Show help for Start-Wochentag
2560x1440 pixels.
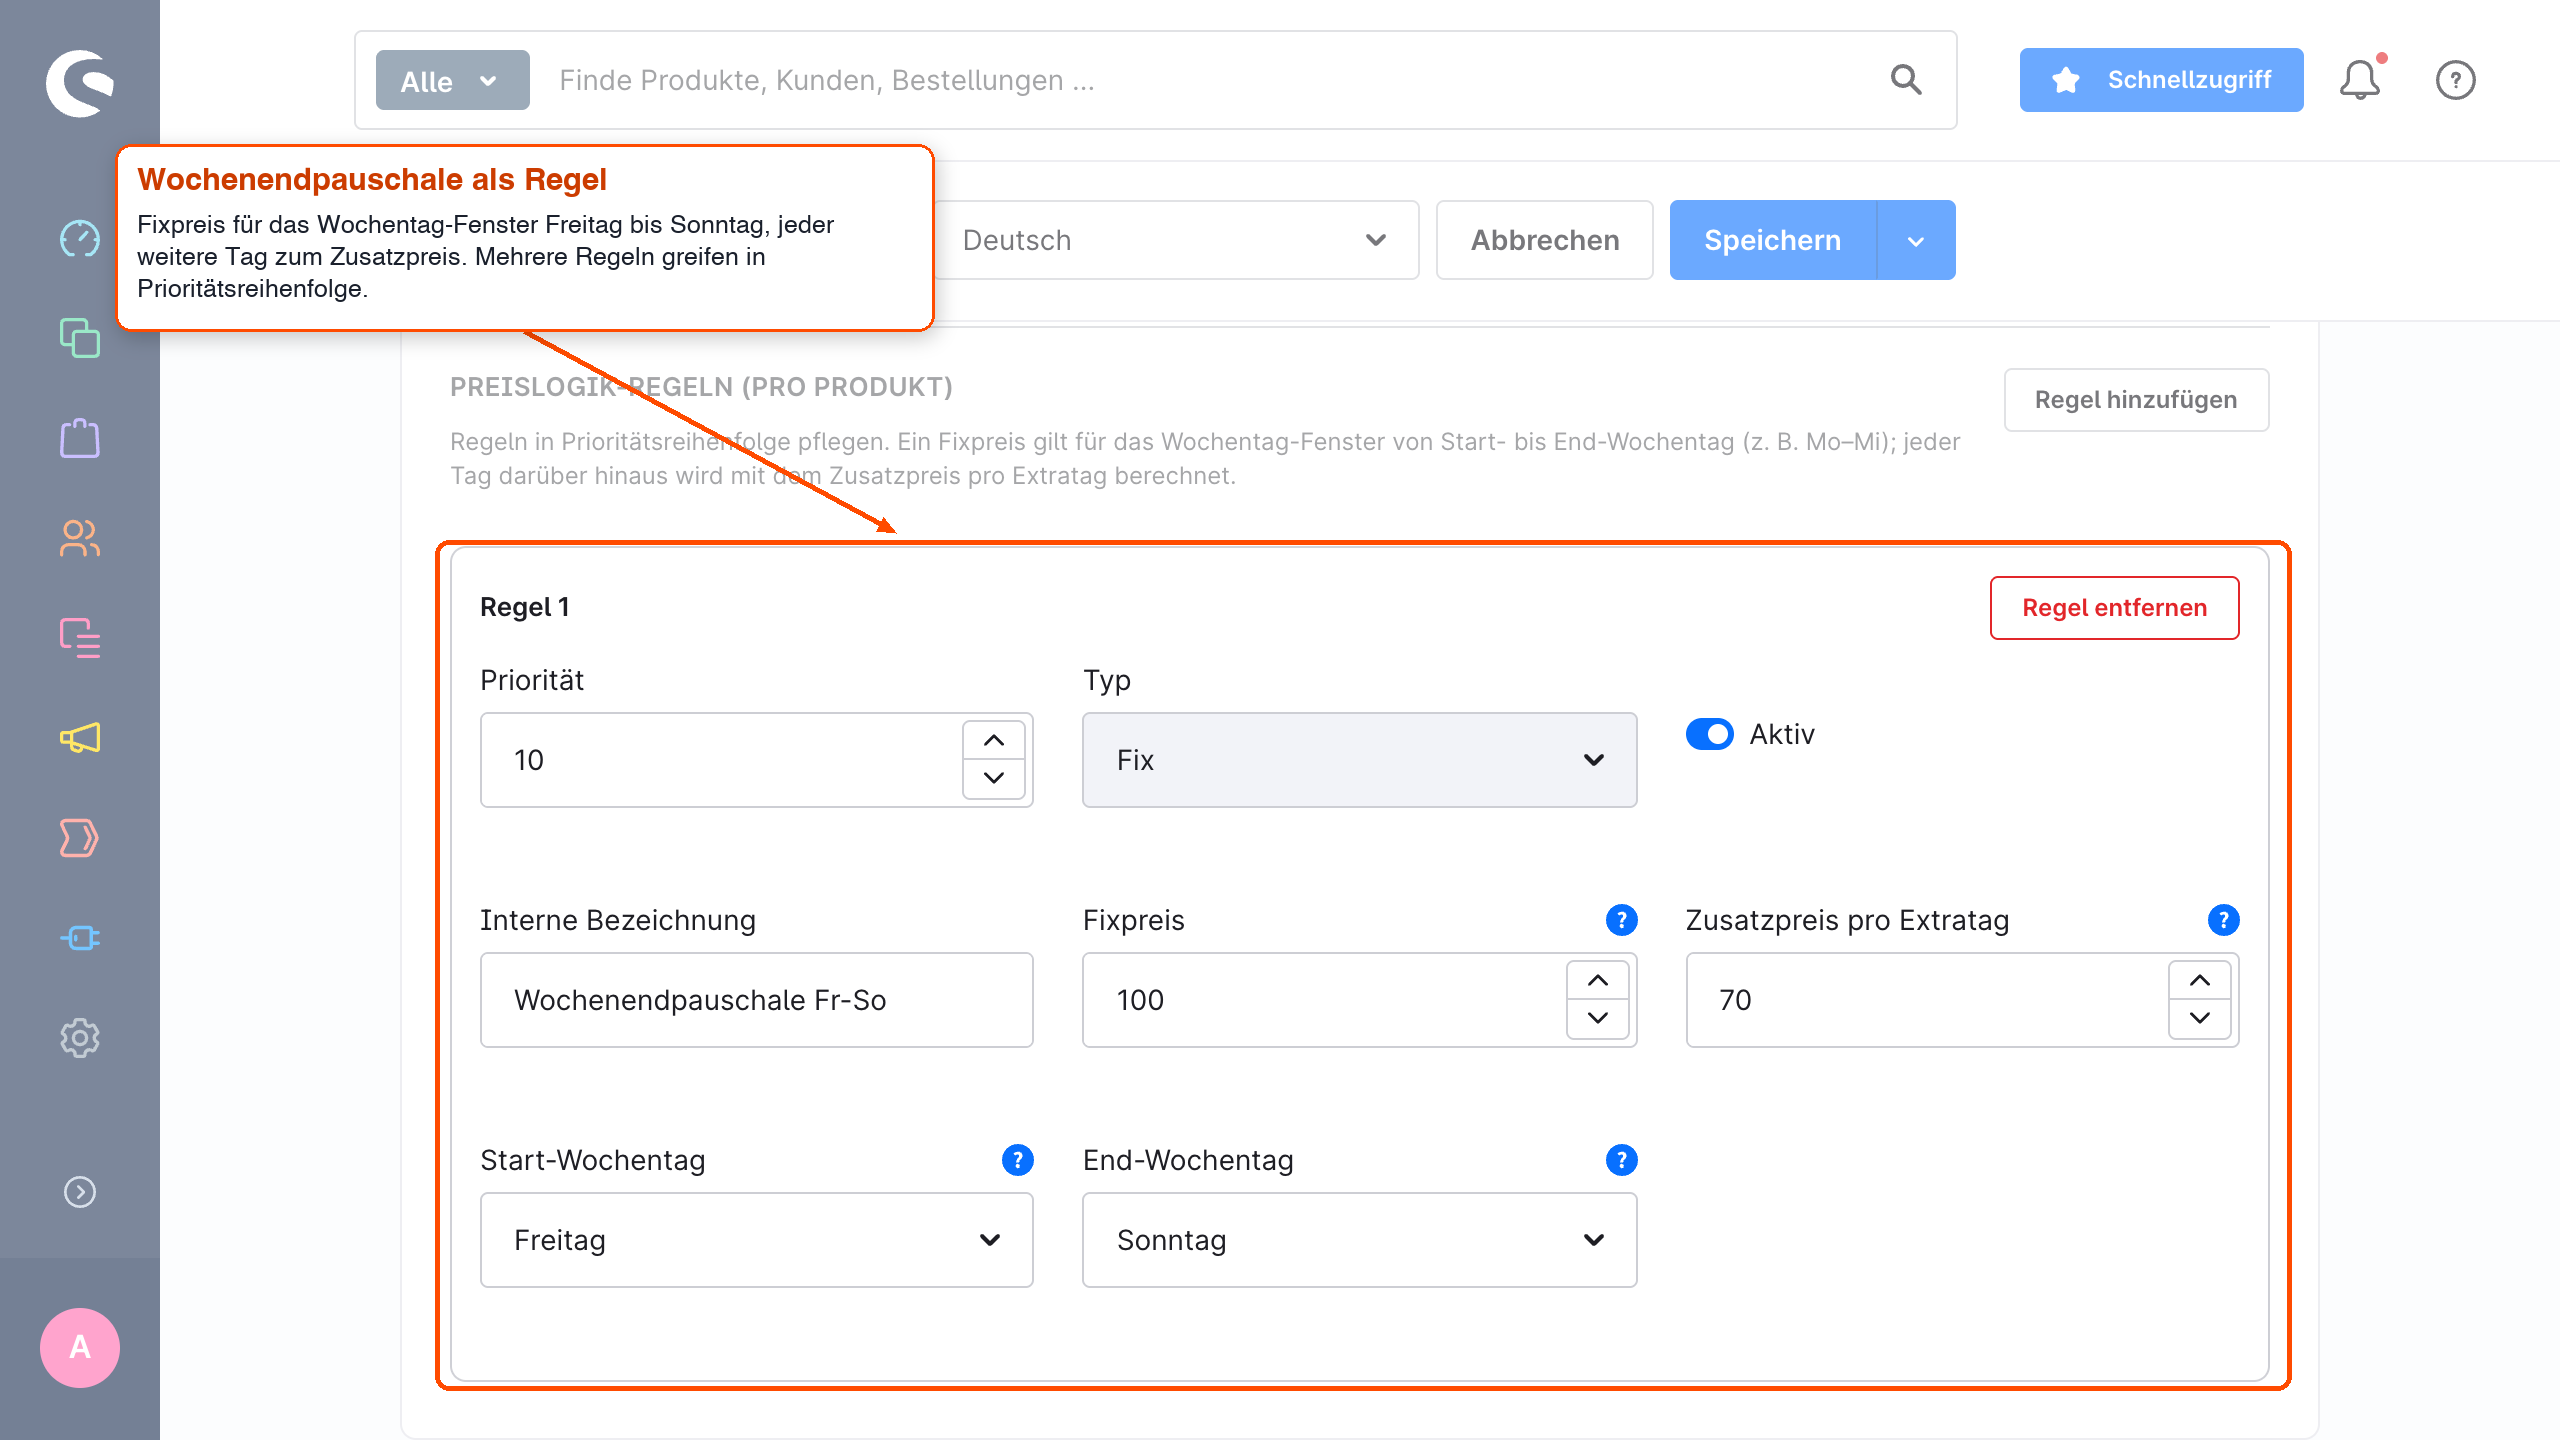(x=1017, y=1160)
